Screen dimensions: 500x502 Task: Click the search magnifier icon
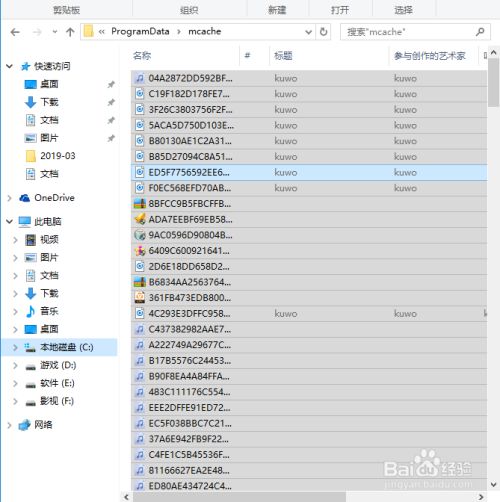480,32
